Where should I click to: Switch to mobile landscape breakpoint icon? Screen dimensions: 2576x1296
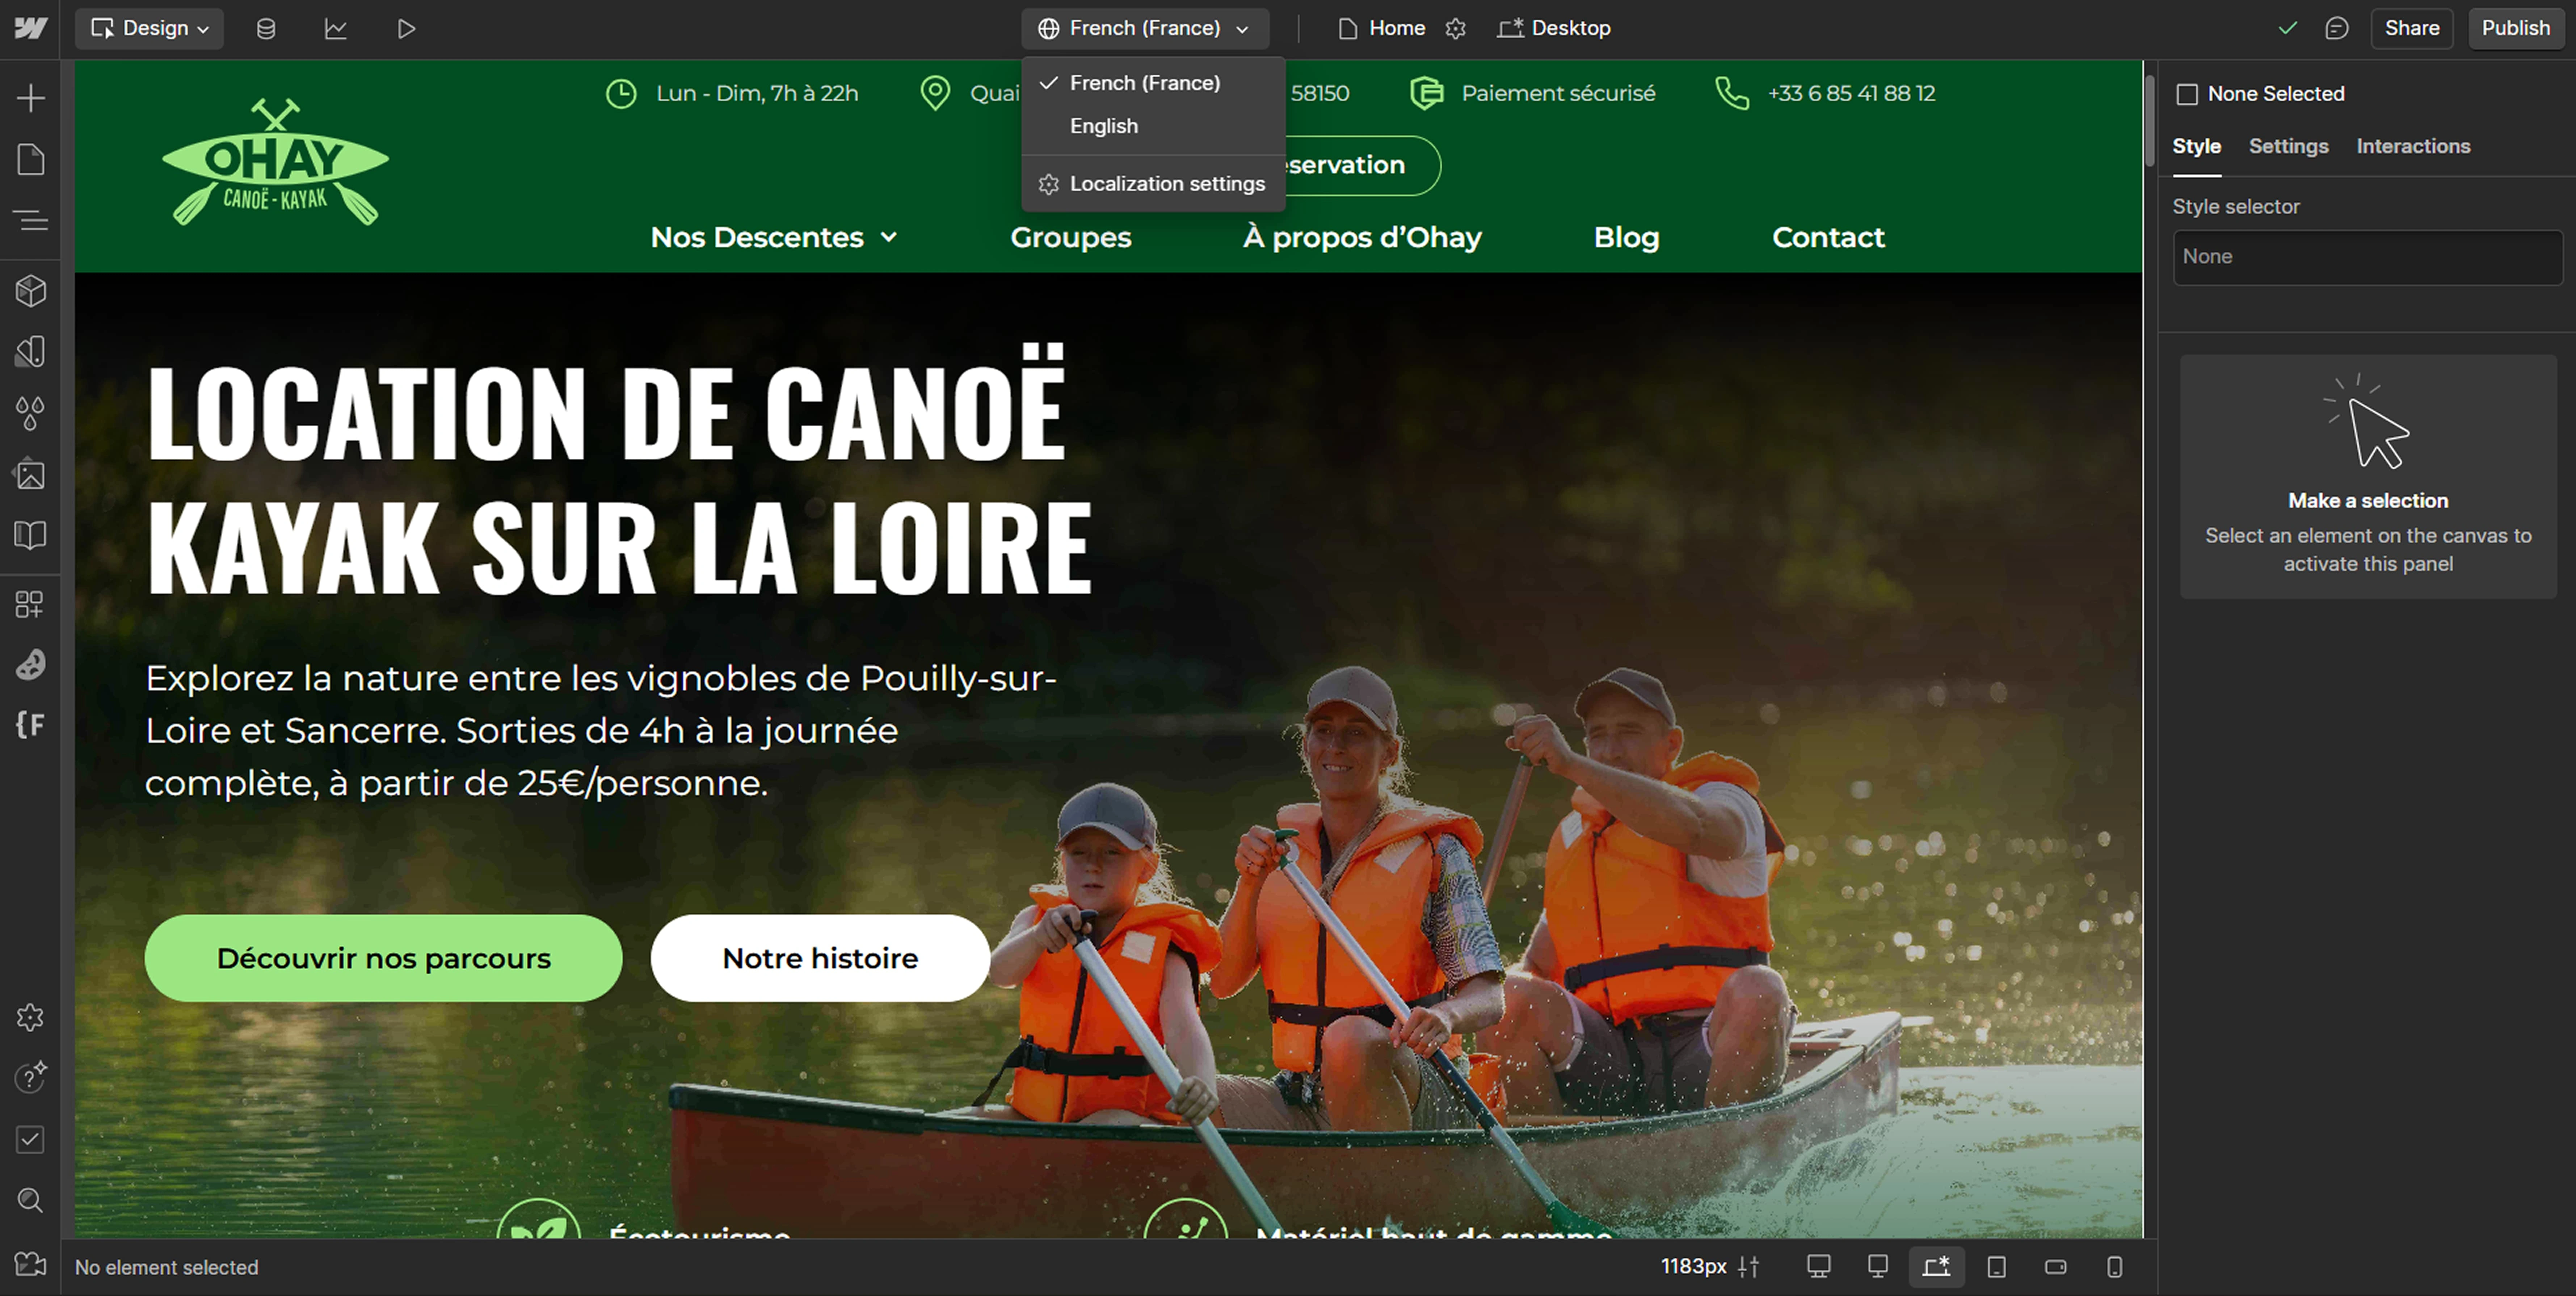pyautogui.click(x=2056, y=1267)
